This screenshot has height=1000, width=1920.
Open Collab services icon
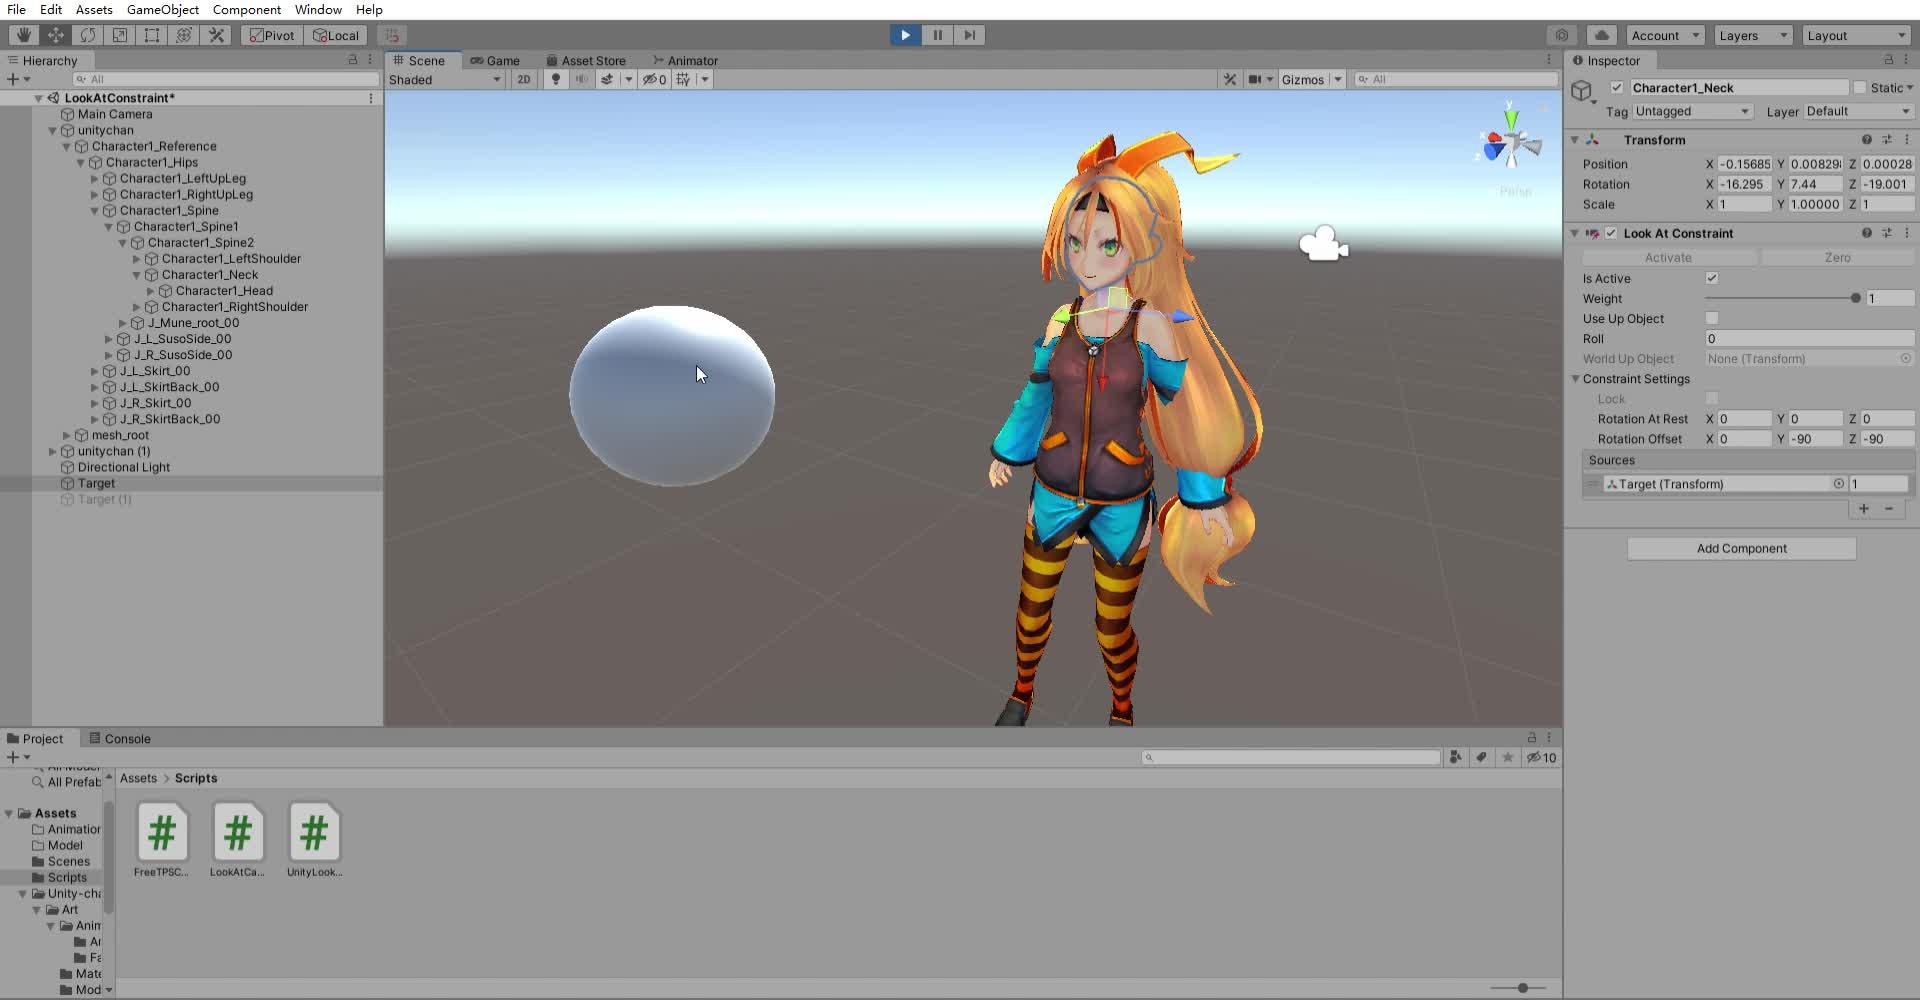point(1562,35)
